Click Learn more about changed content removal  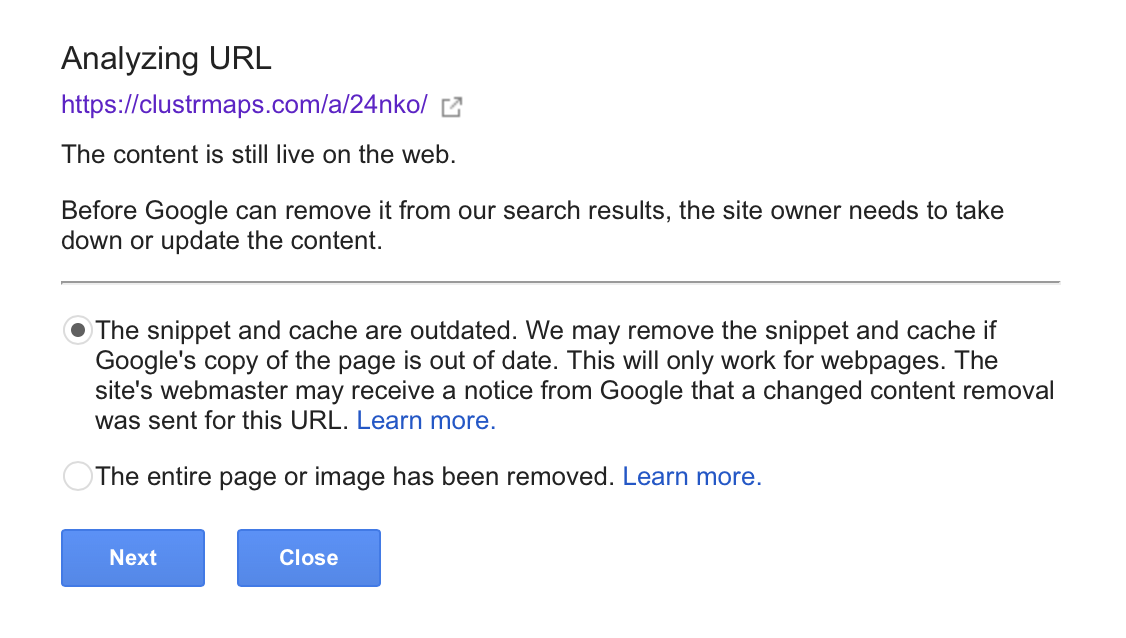tap(426, 421)
